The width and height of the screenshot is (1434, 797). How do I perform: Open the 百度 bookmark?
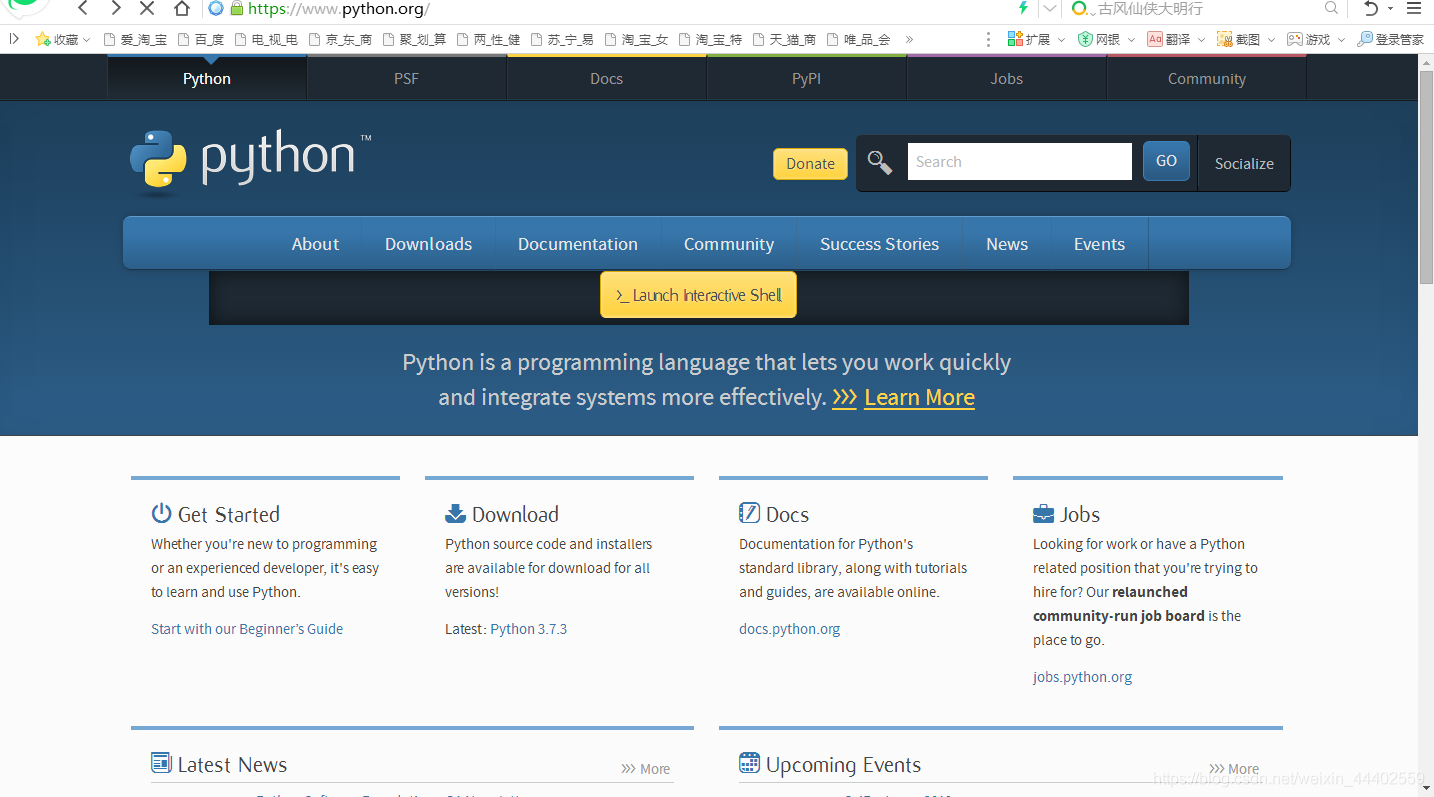click(201, 40)
